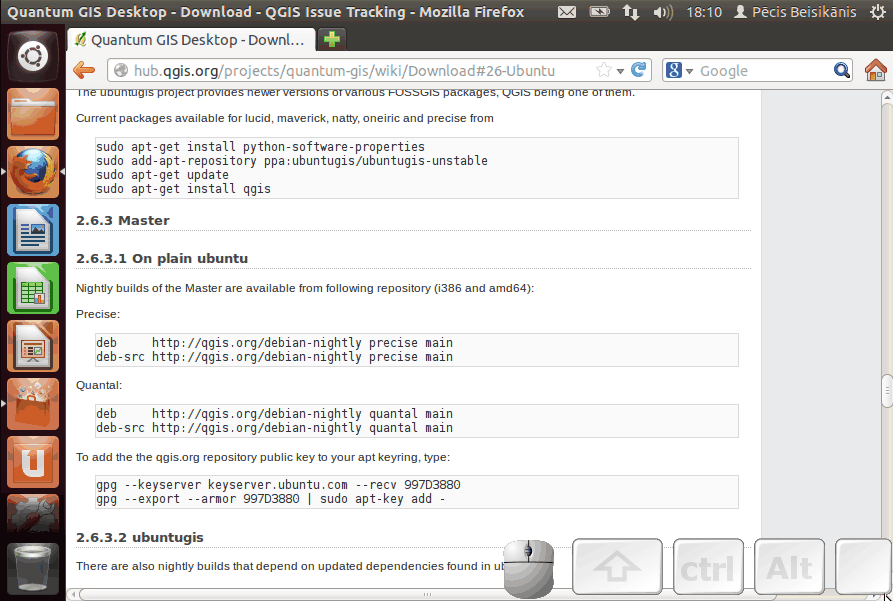Image resolution: width=893 pixels, height=601 pixels.
Task: Click the python-software-properties install line
Action: pos(260,147)
